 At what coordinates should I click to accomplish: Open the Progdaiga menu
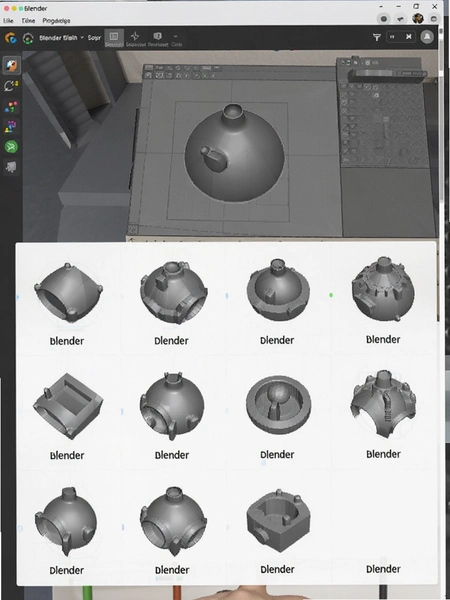coord(56,21)
